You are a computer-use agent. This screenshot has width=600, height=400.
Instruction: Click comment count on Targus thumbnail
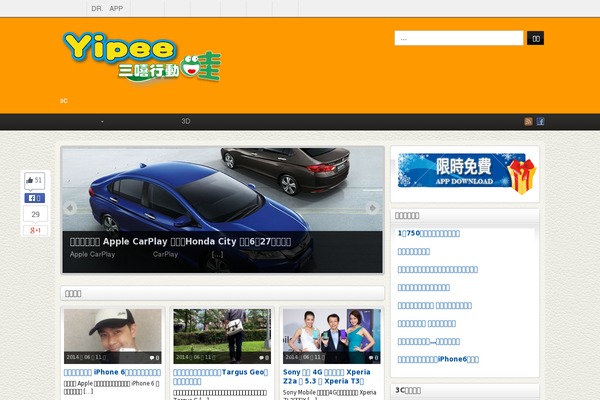coord(264,358)
